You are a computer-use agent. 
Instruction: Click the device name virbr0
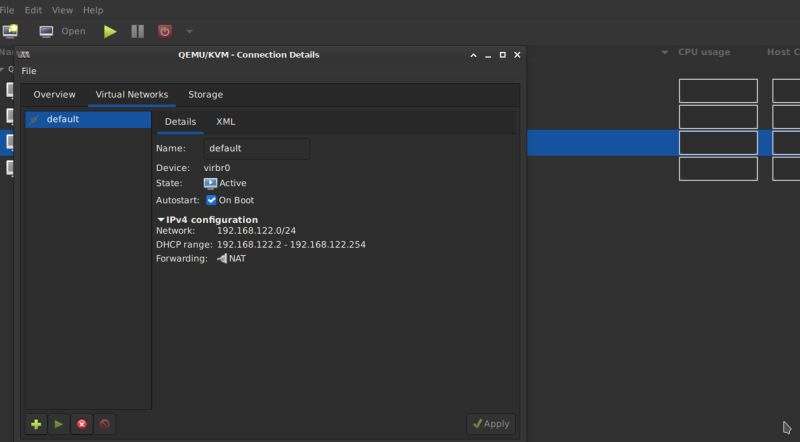tap(217, 168)
